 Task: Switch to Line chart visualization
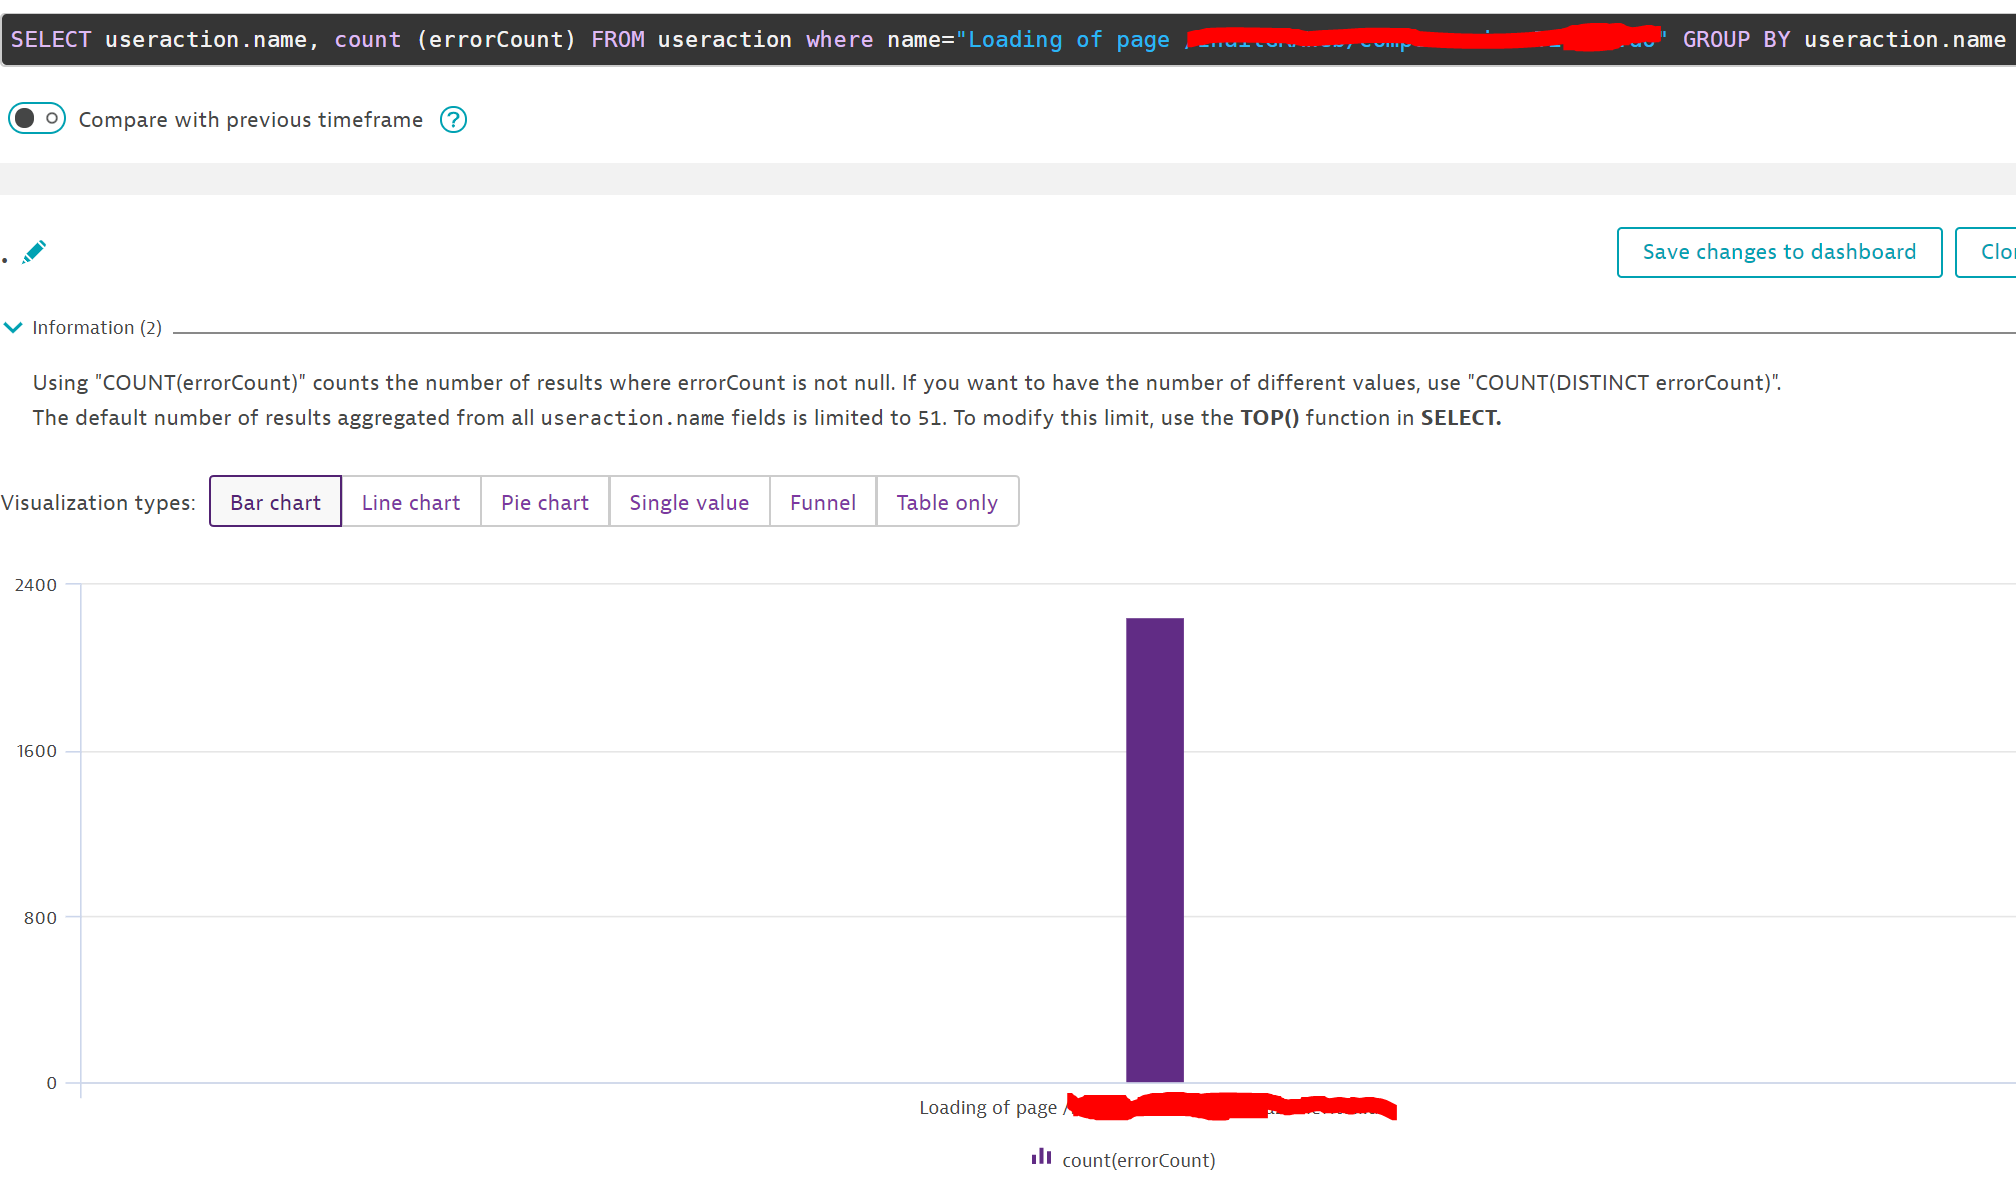(410, 502)
